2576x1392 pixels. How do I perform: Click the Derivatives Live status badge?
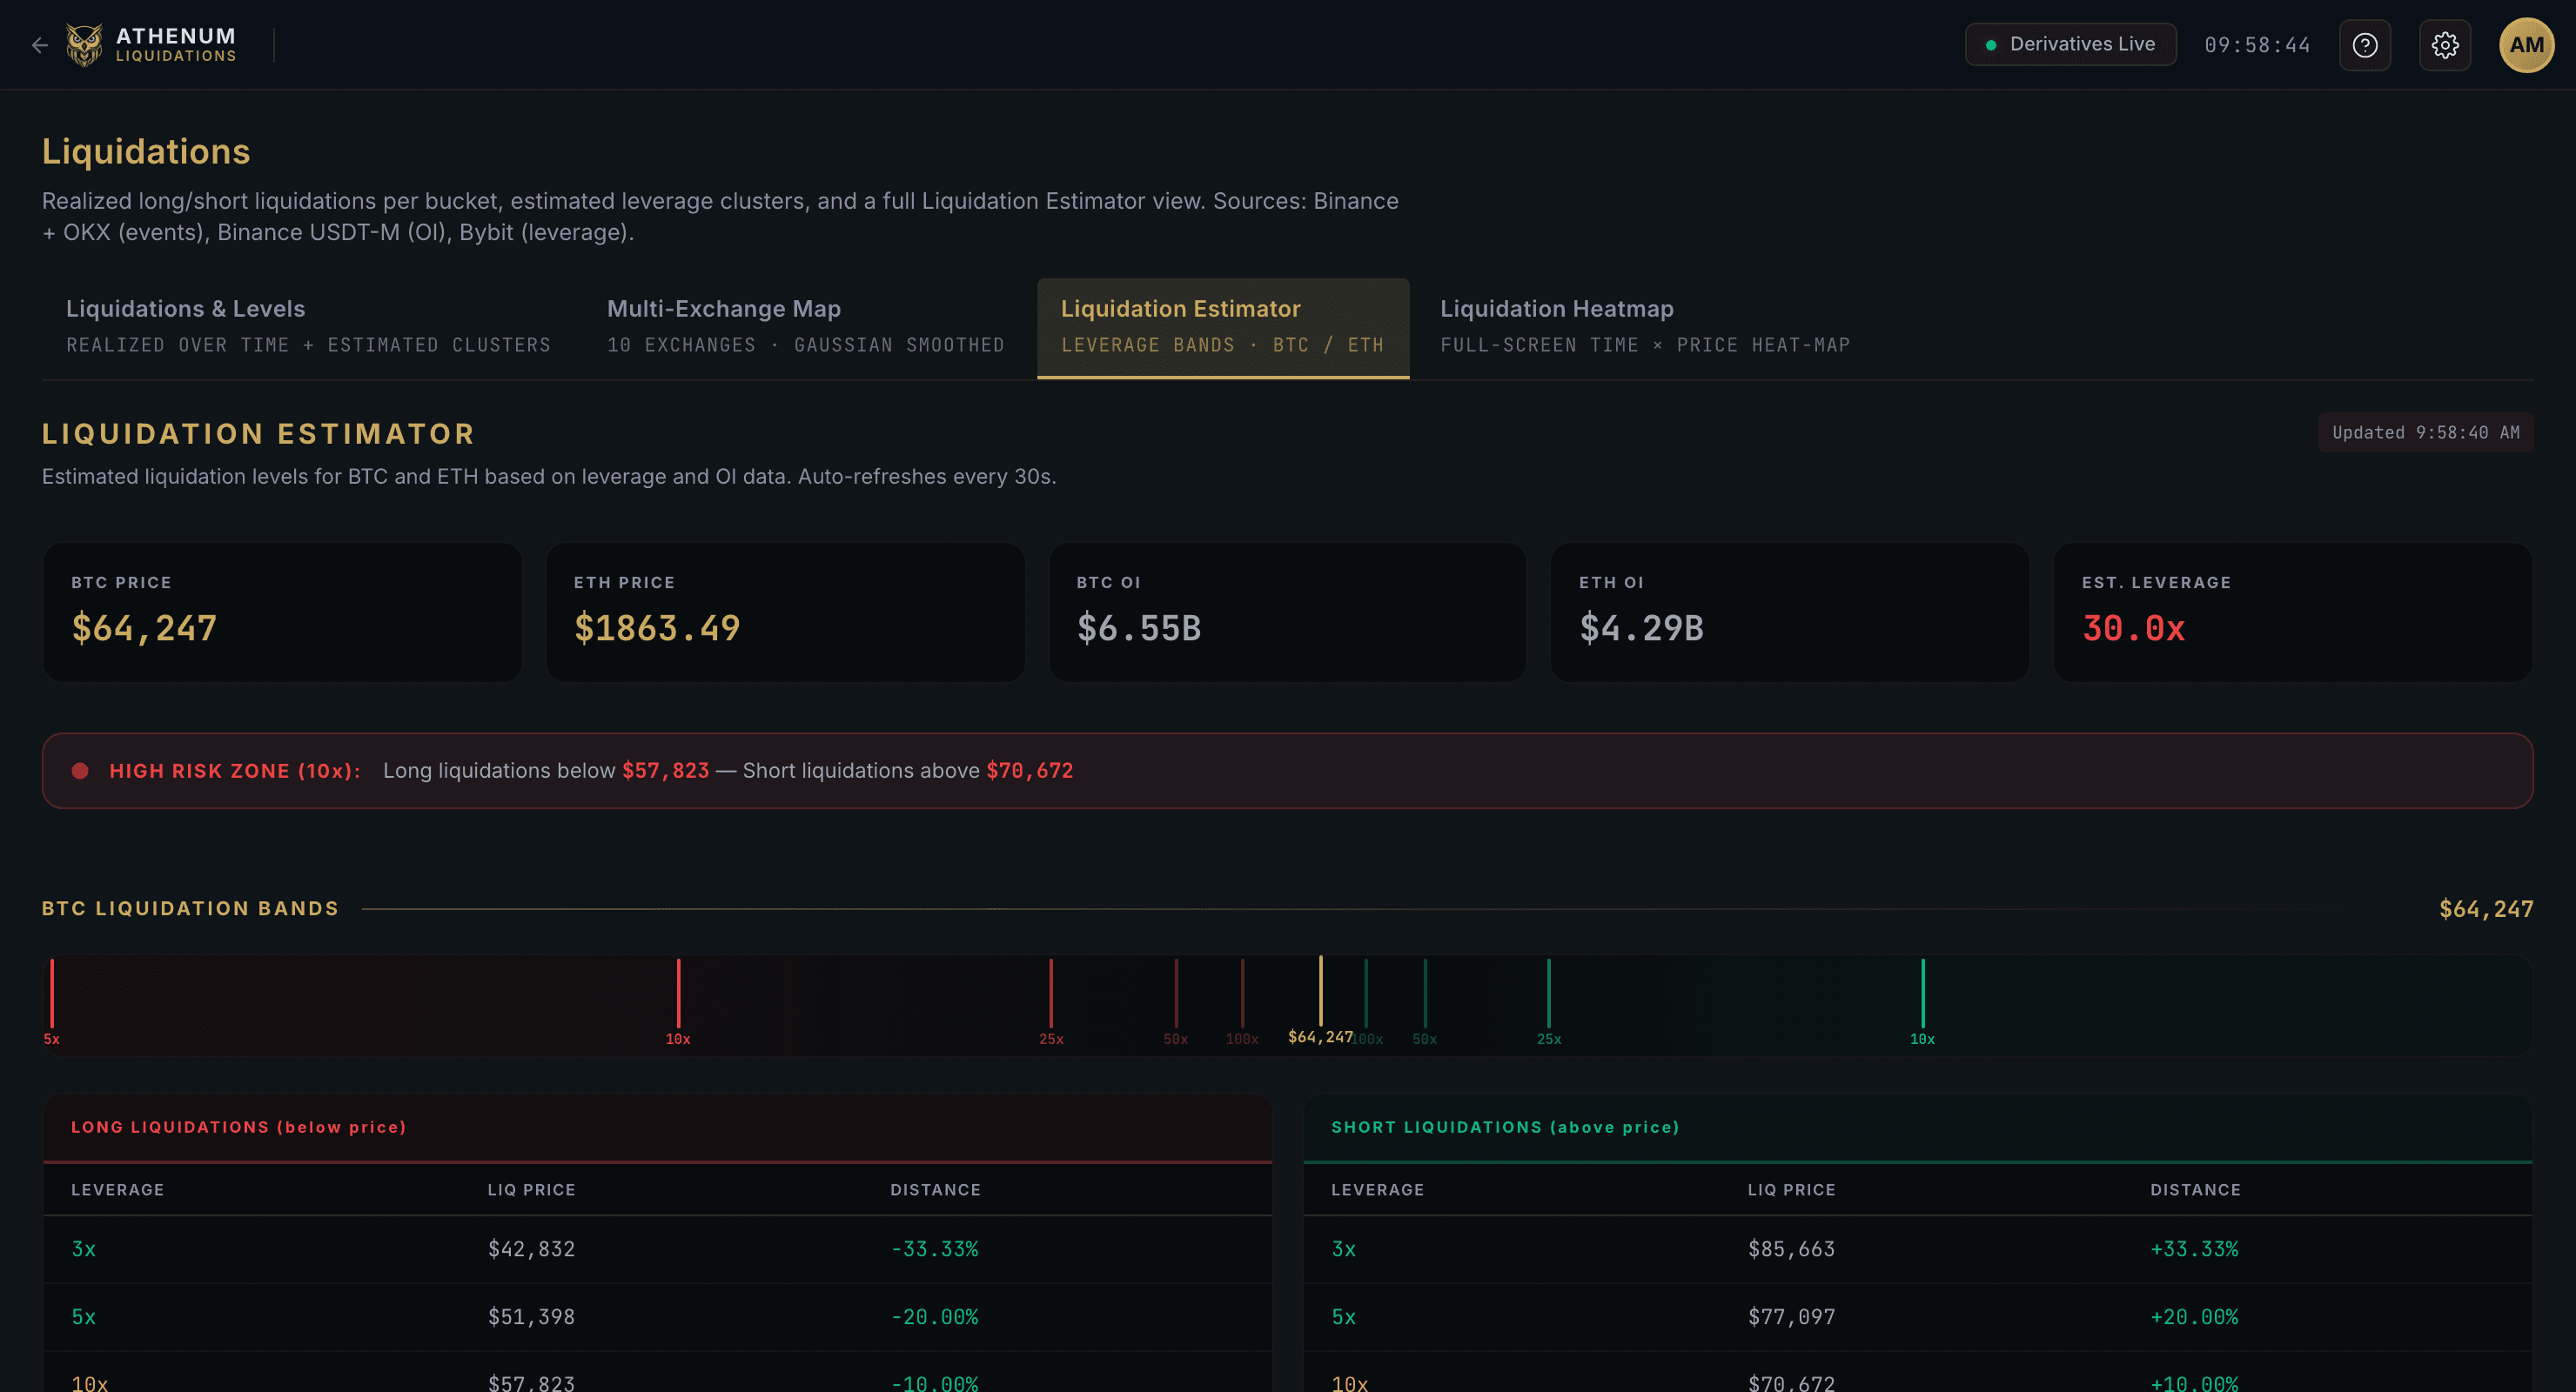pos(2070,44)
